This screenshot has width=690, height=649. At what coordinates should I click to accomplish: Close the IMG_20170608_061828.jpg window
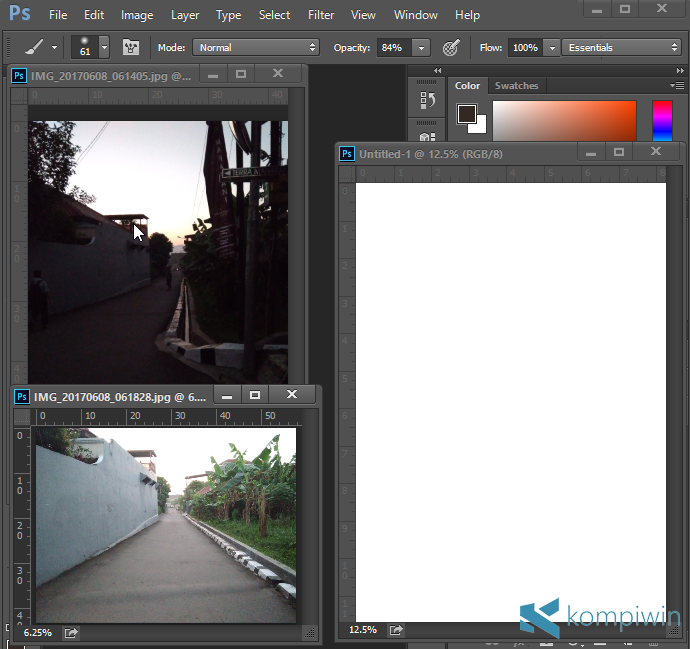[x=292, y=395]
